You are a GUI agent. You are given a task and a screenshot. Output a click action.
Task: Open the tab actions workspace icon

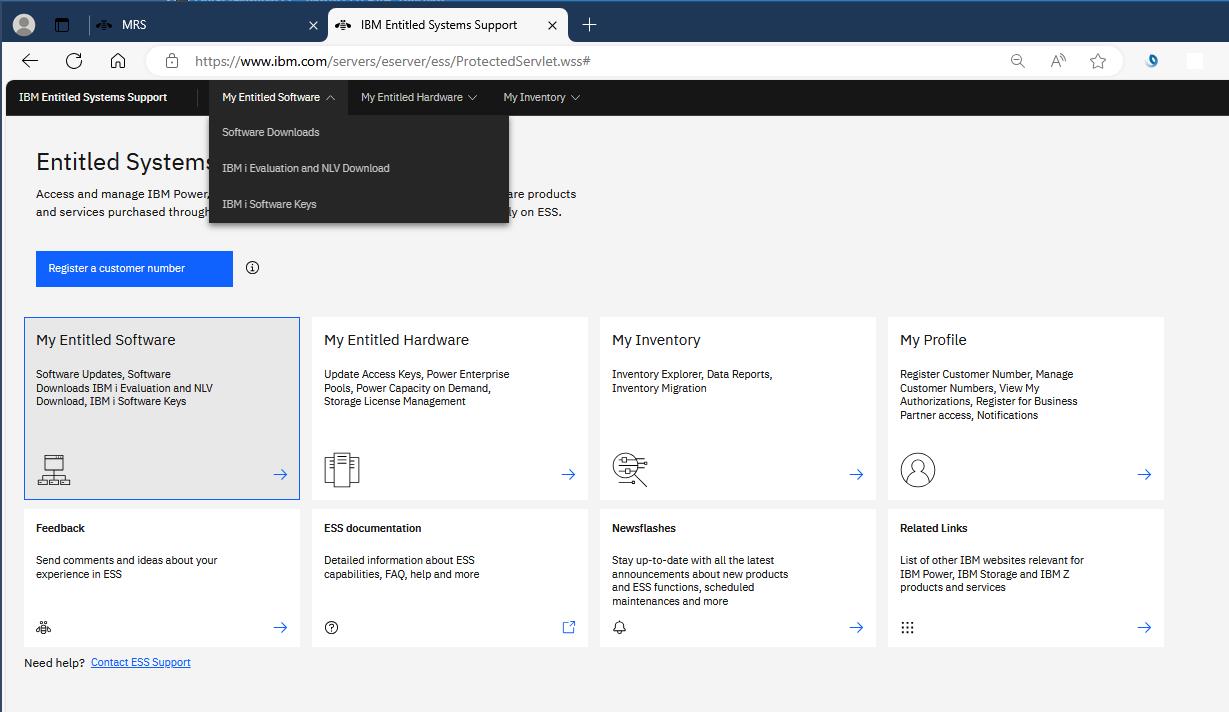(62, 25)
